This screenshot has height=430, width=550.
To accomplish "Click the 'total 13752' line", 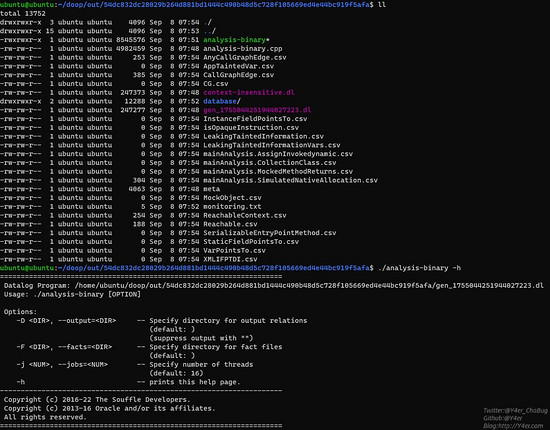I will coord(23,13).
